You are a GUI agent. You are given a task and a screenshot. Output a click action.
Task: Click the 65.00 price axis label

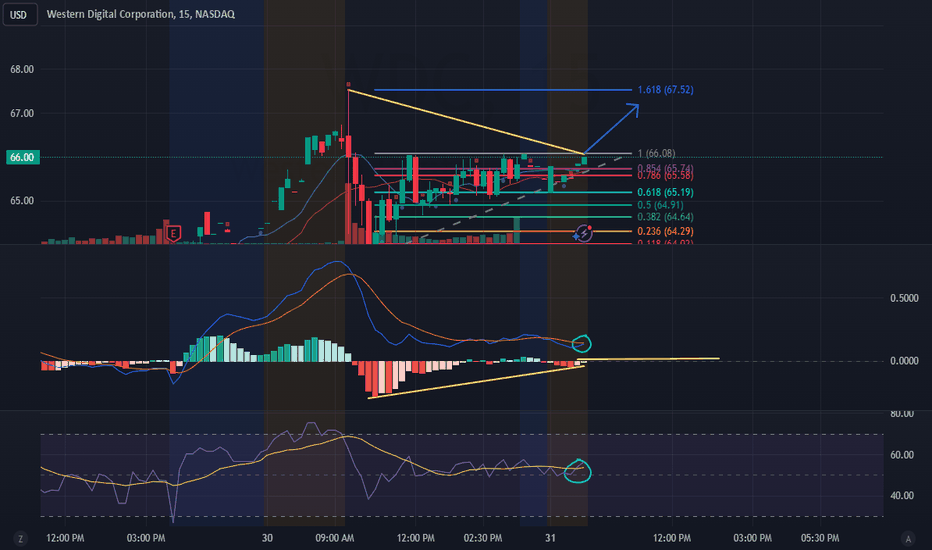(x=22, y=200)
